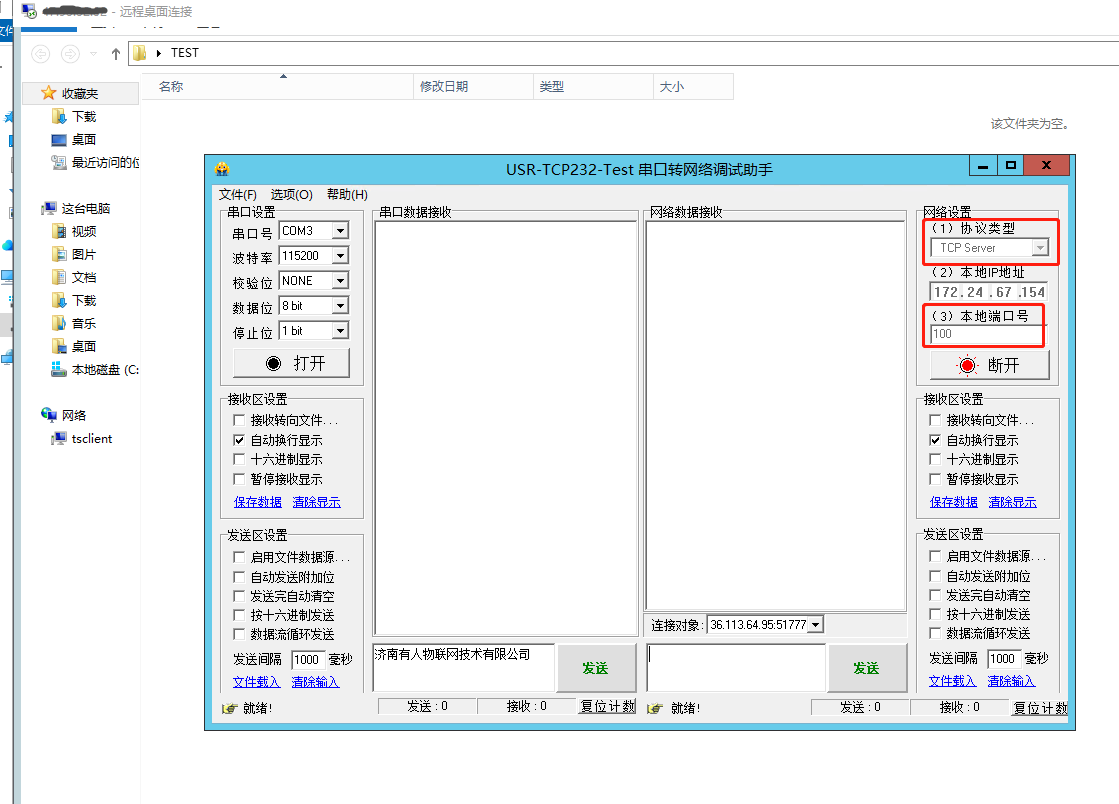Uncheck 自动换行显示 in network receive settings
This screenshot has width=1119, height=804.
(x=935, y=440)
